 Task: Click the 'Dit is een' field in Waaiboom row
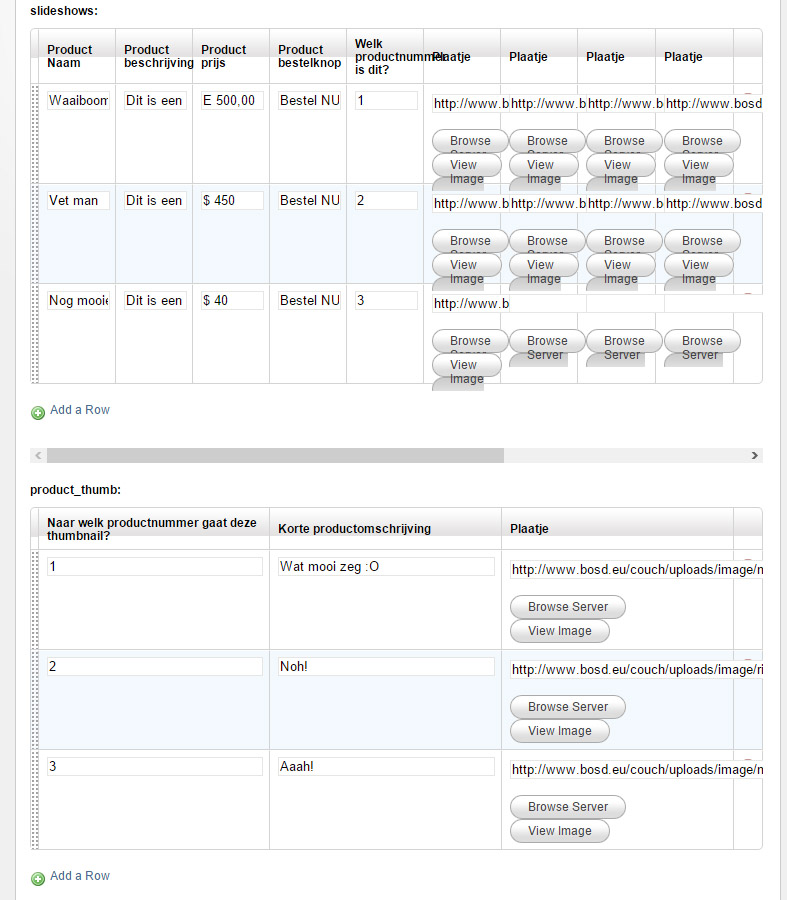[155, 100]
